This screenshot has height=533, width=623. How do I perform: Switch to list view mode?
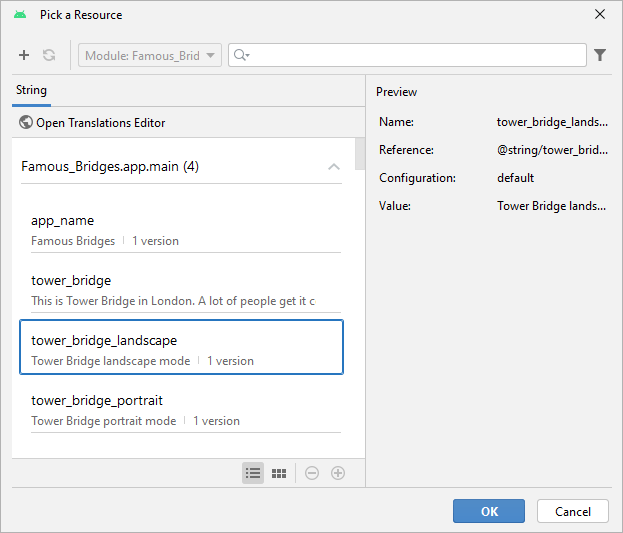coord(253,473)
